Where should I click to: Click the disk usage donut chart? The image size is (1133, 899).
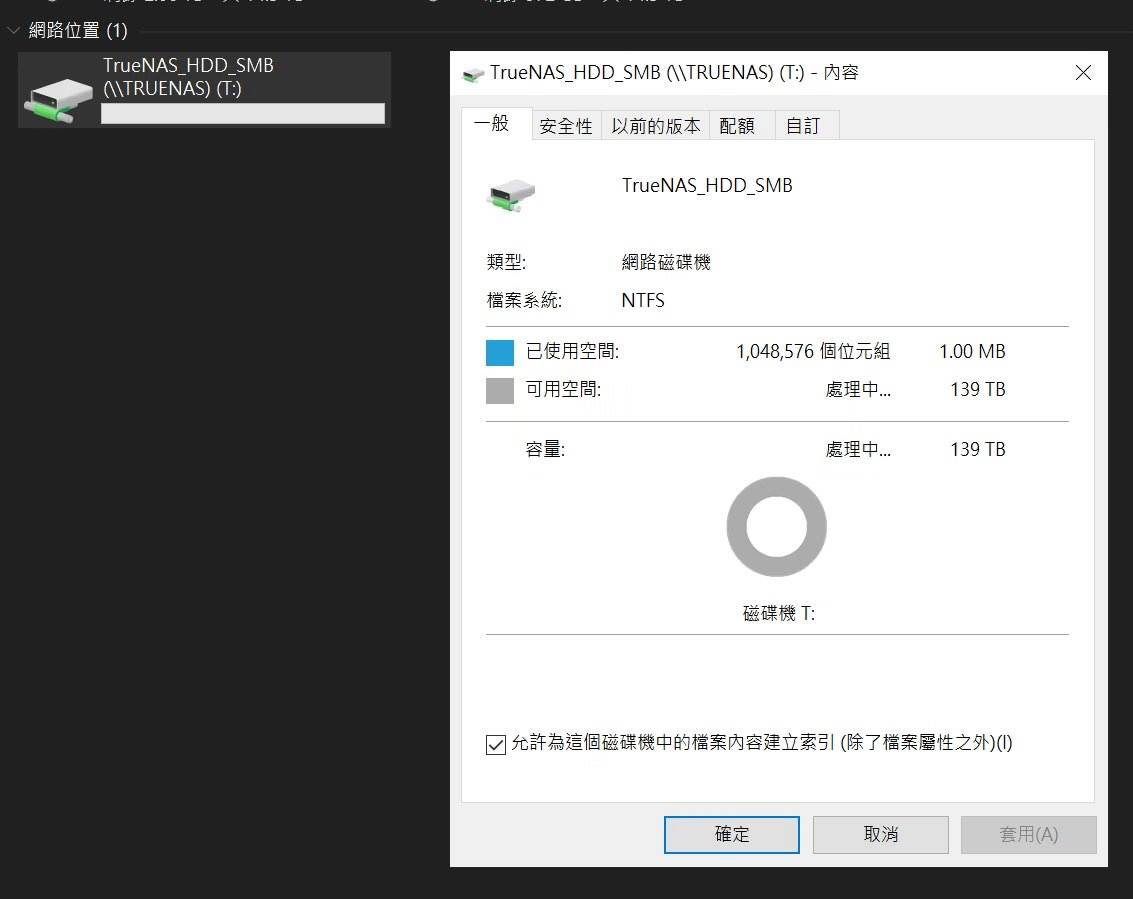coord(777,527)
